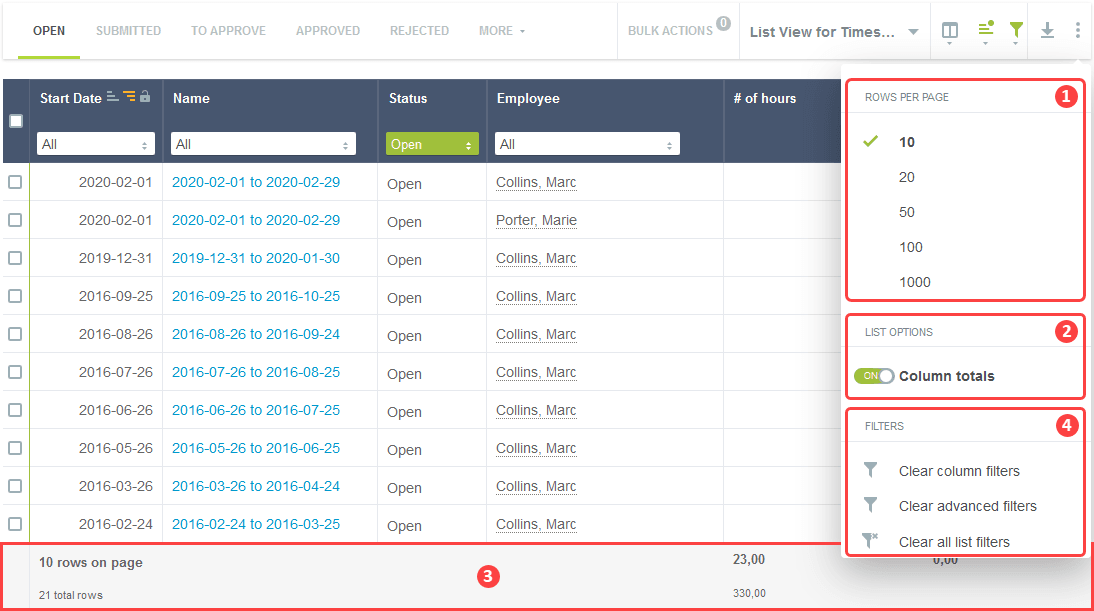
Task: Click the lock icon on Start Date column
Action: [144, 96]
